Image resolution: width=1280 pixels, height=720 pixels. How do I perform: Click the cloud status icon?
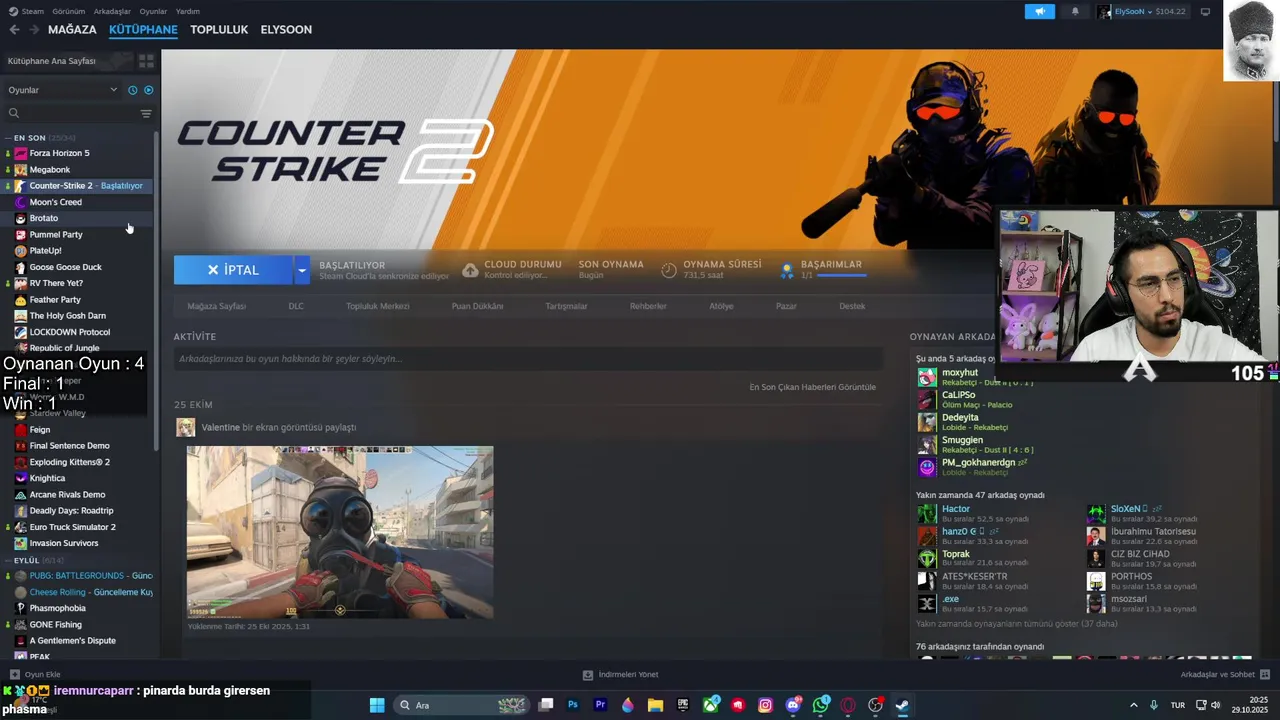[470, 270]
